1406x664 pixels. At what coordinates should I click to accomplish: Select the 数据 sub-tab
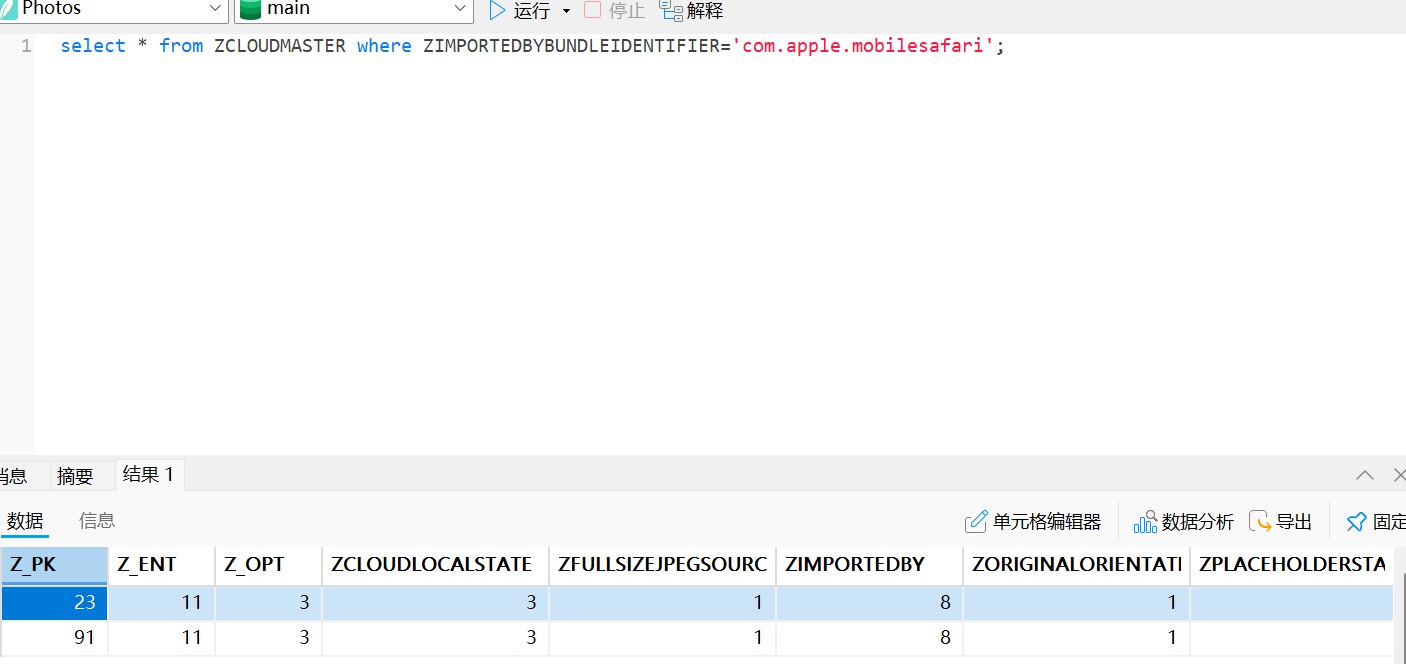(25, 521)
